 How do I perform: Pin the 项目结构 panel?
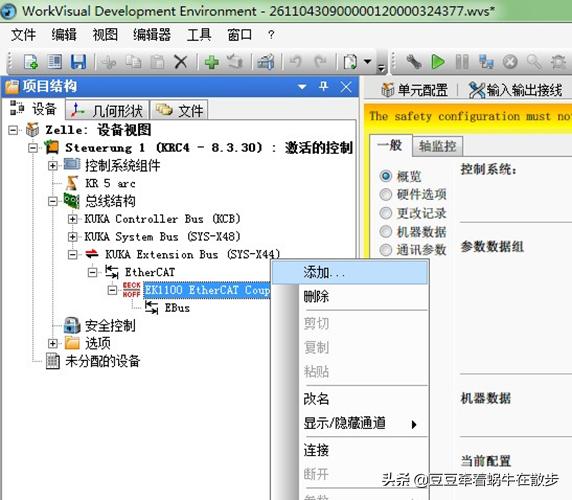324,86
